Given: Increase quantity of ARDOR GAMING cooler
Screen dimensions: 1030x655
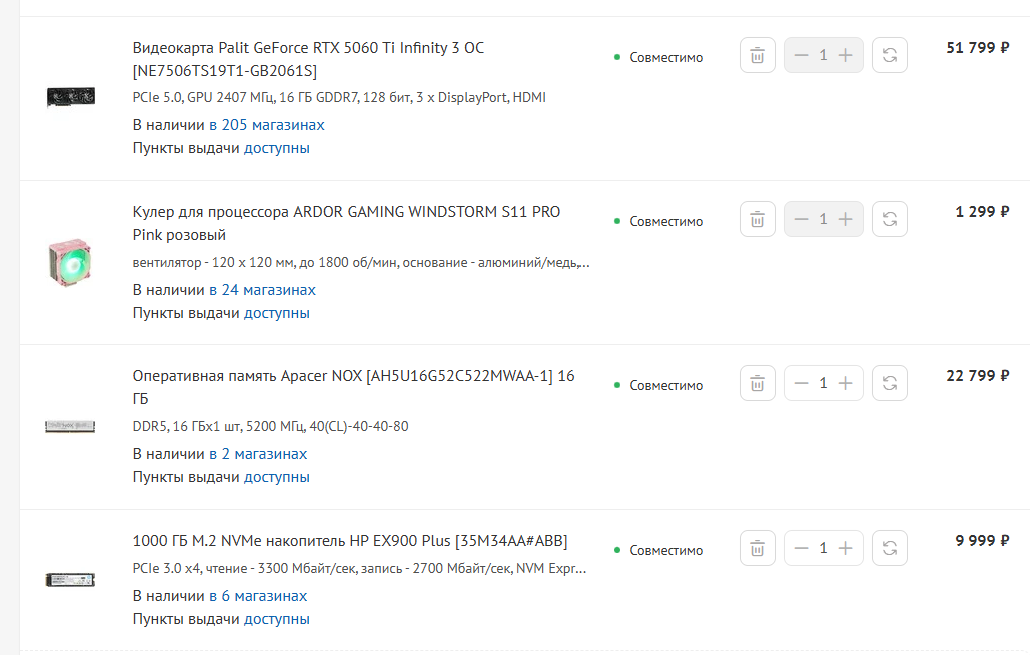Looking at the screenshot, I should click(x=846, y=219).
